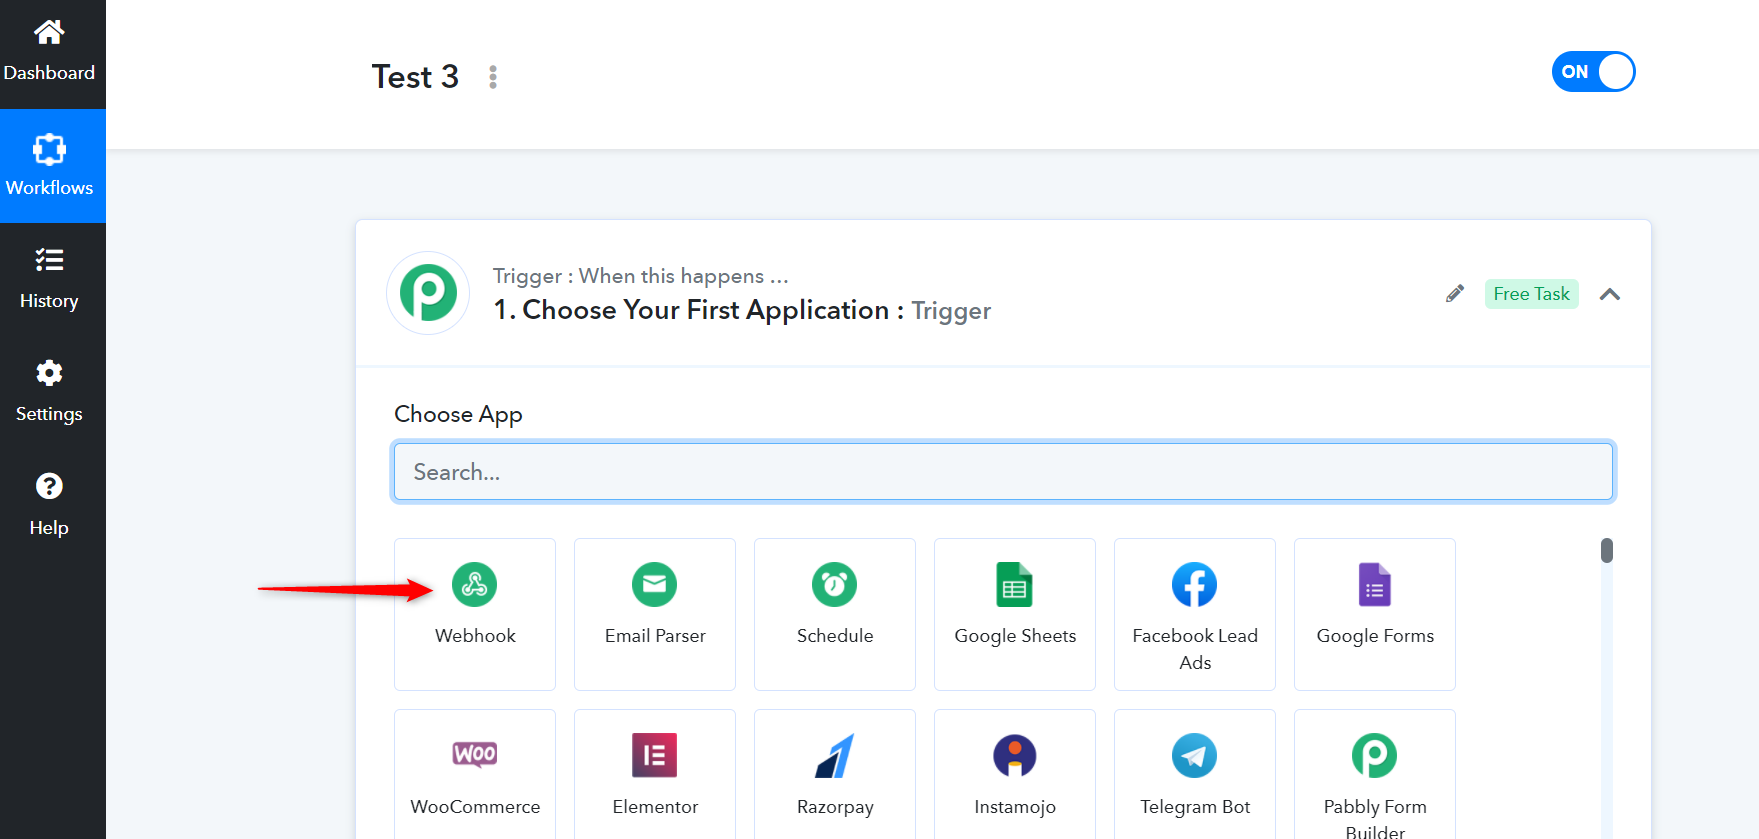Screen dimensions: 1759x839
Task: Click the Free Task badge
Action: [x=1531, y=294]
